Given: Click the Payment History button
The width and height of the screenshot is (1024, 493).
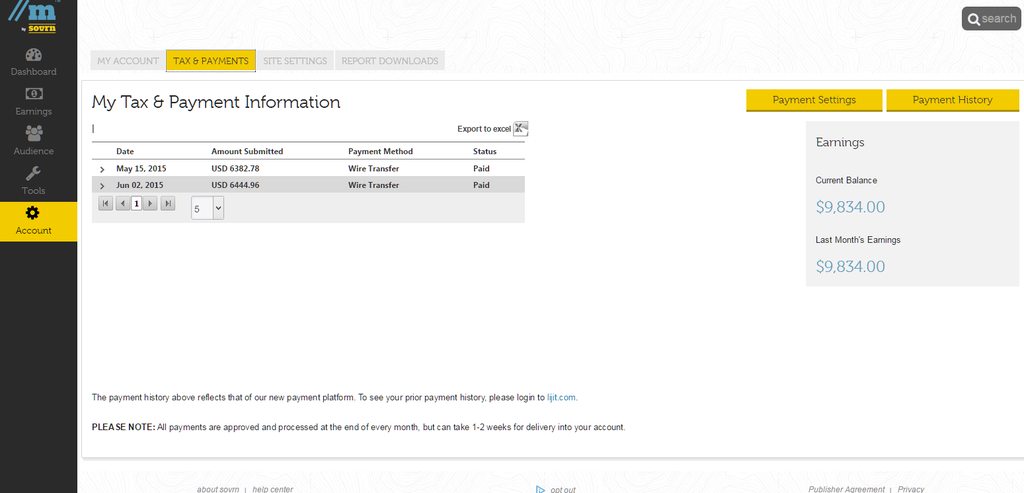Looking at the screenshot, I should point(952,100).
